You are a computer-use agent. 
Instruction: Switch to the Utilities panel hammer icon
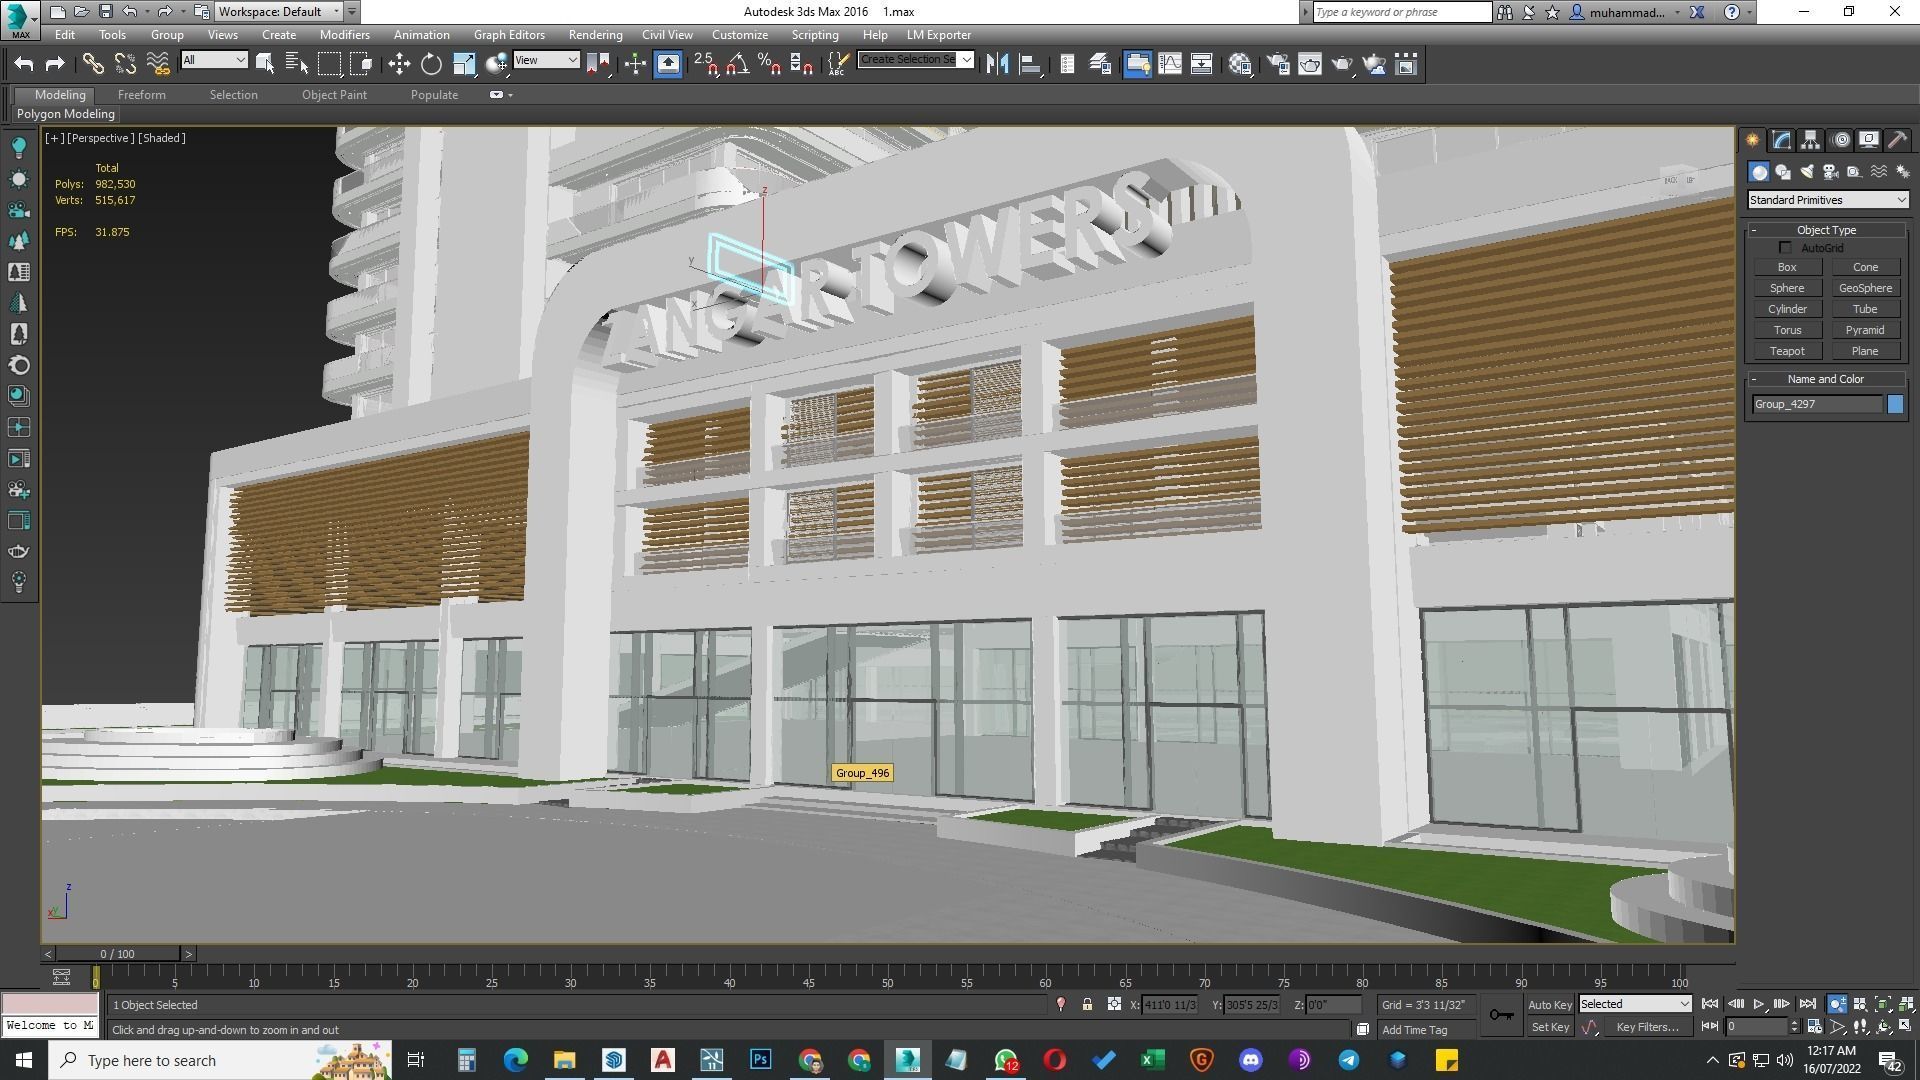click(1897, 140)
